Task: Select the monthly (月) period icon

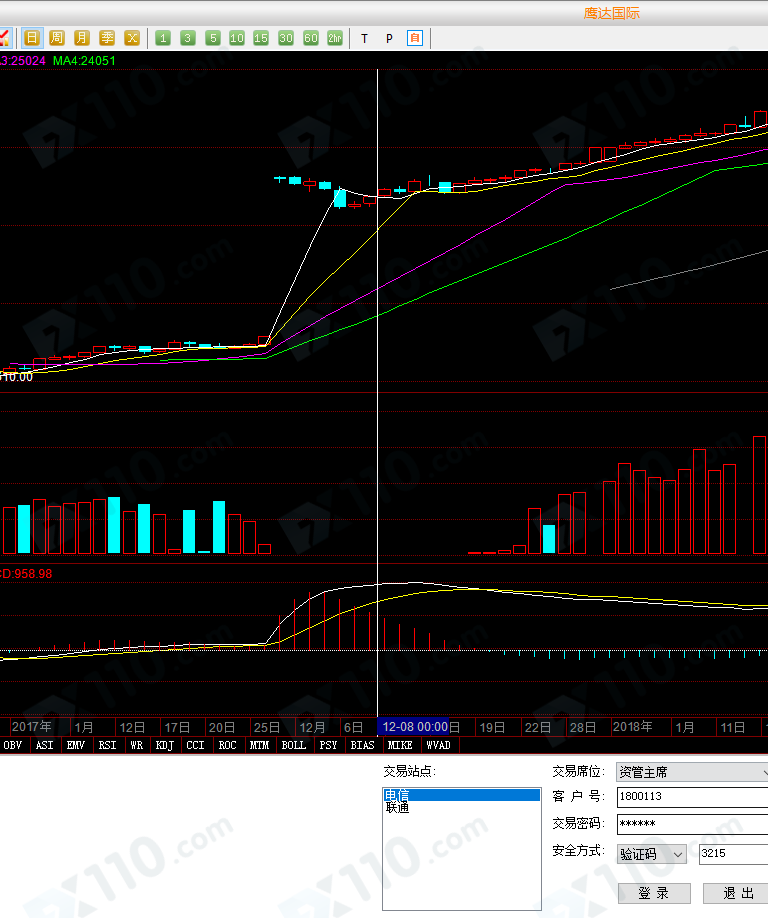Action: [82, 38]
